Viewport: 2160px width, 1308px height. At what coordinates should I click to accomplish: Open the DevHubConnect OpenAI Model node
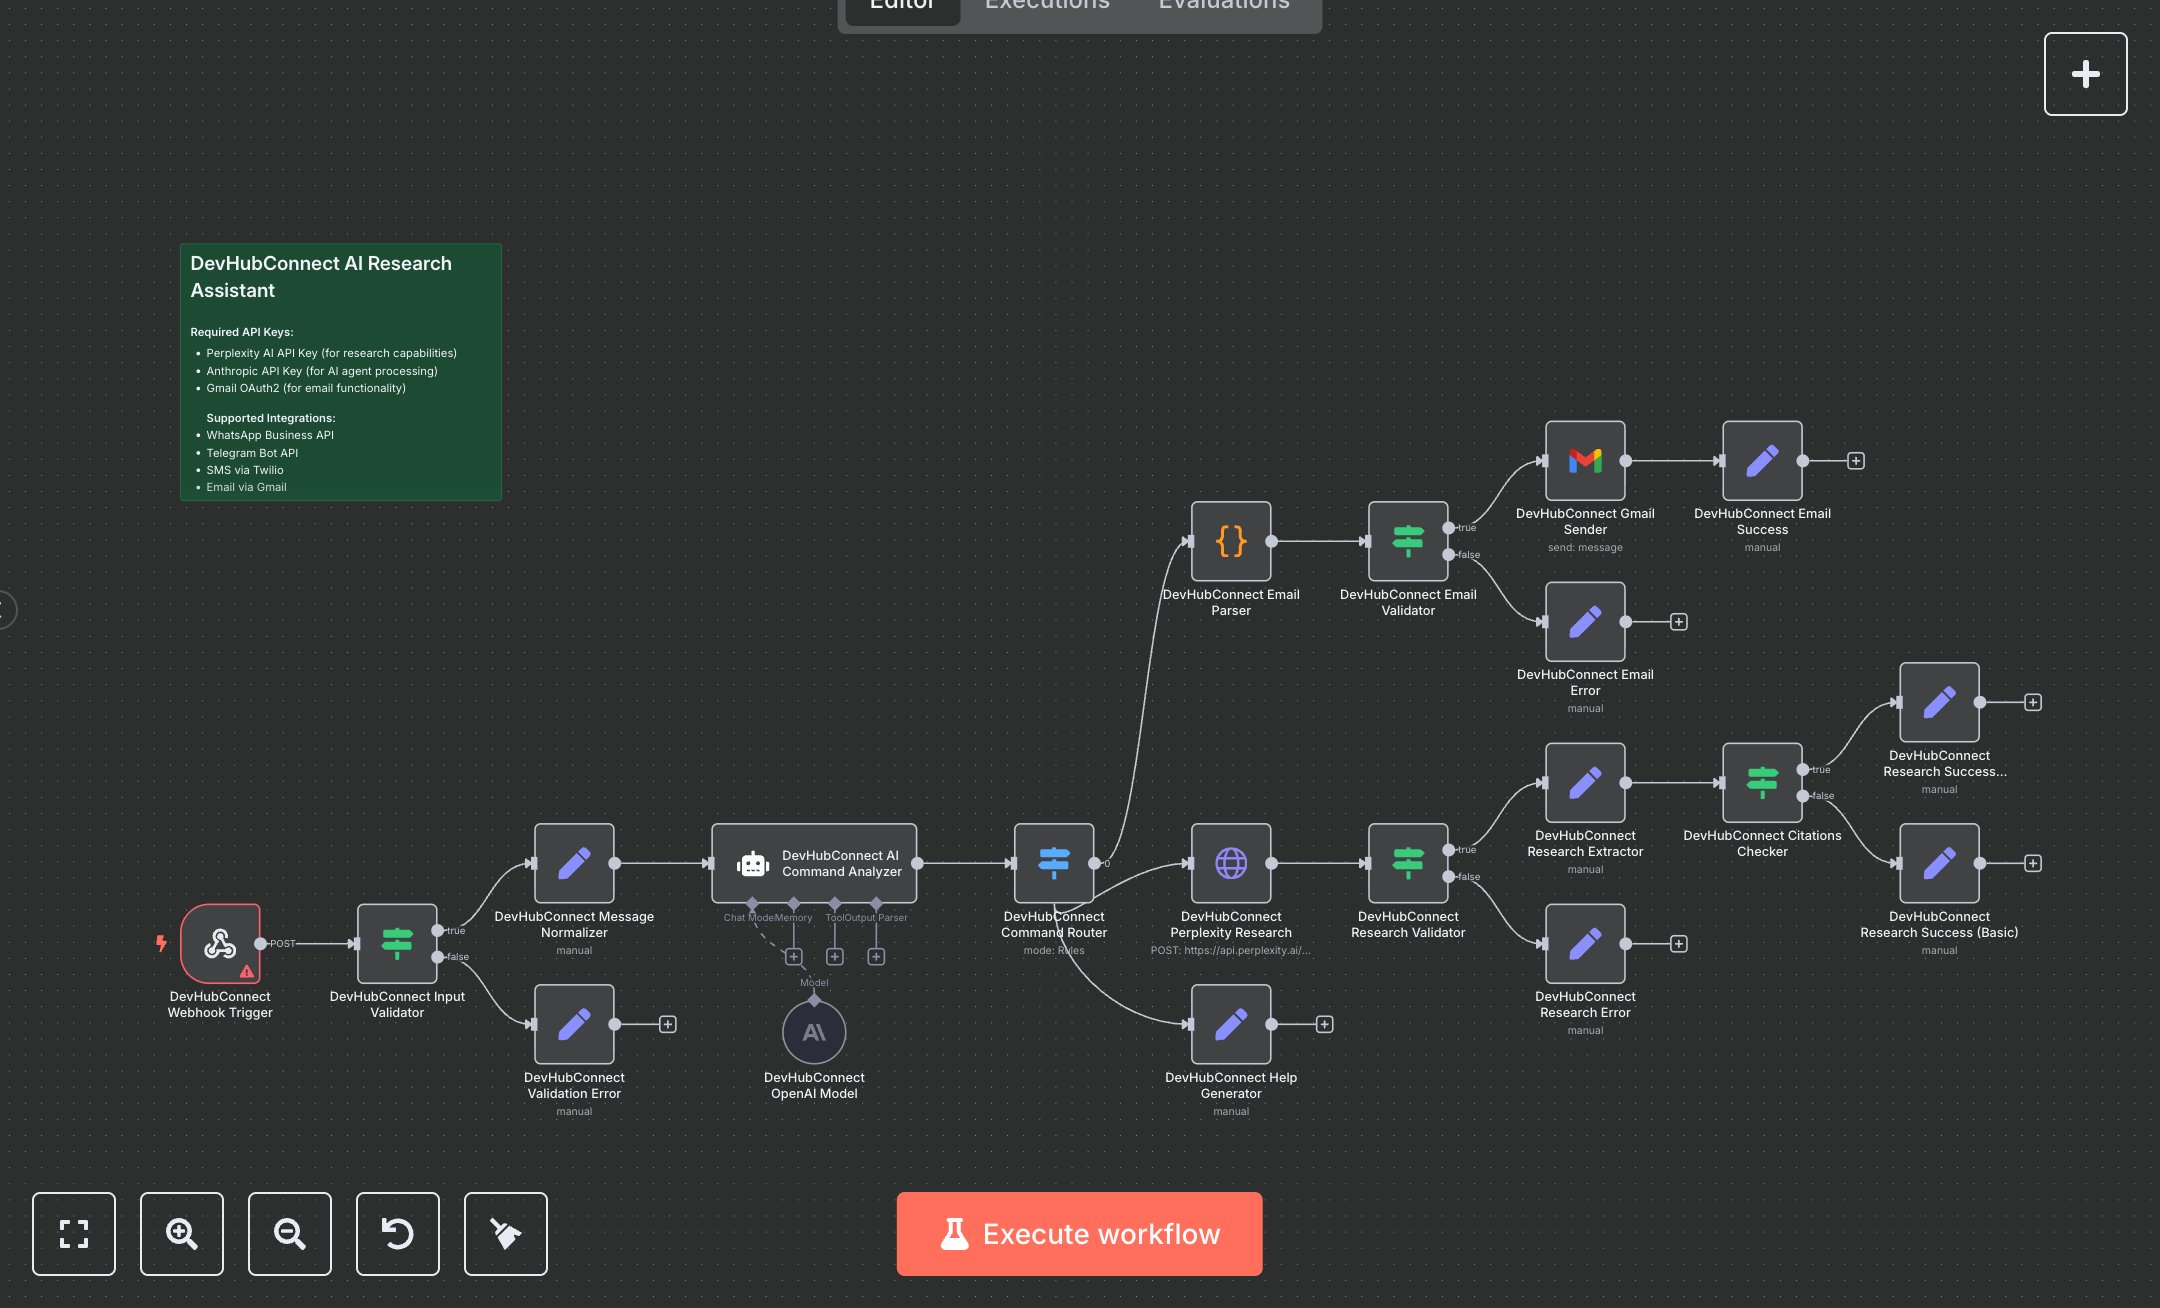pyautogui.click(x=814, y=1032)
